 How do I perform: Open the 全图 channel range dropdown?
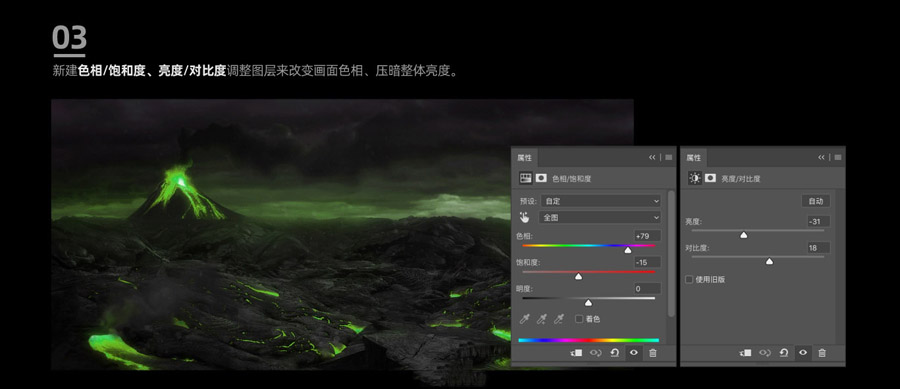tap(599, 217)
